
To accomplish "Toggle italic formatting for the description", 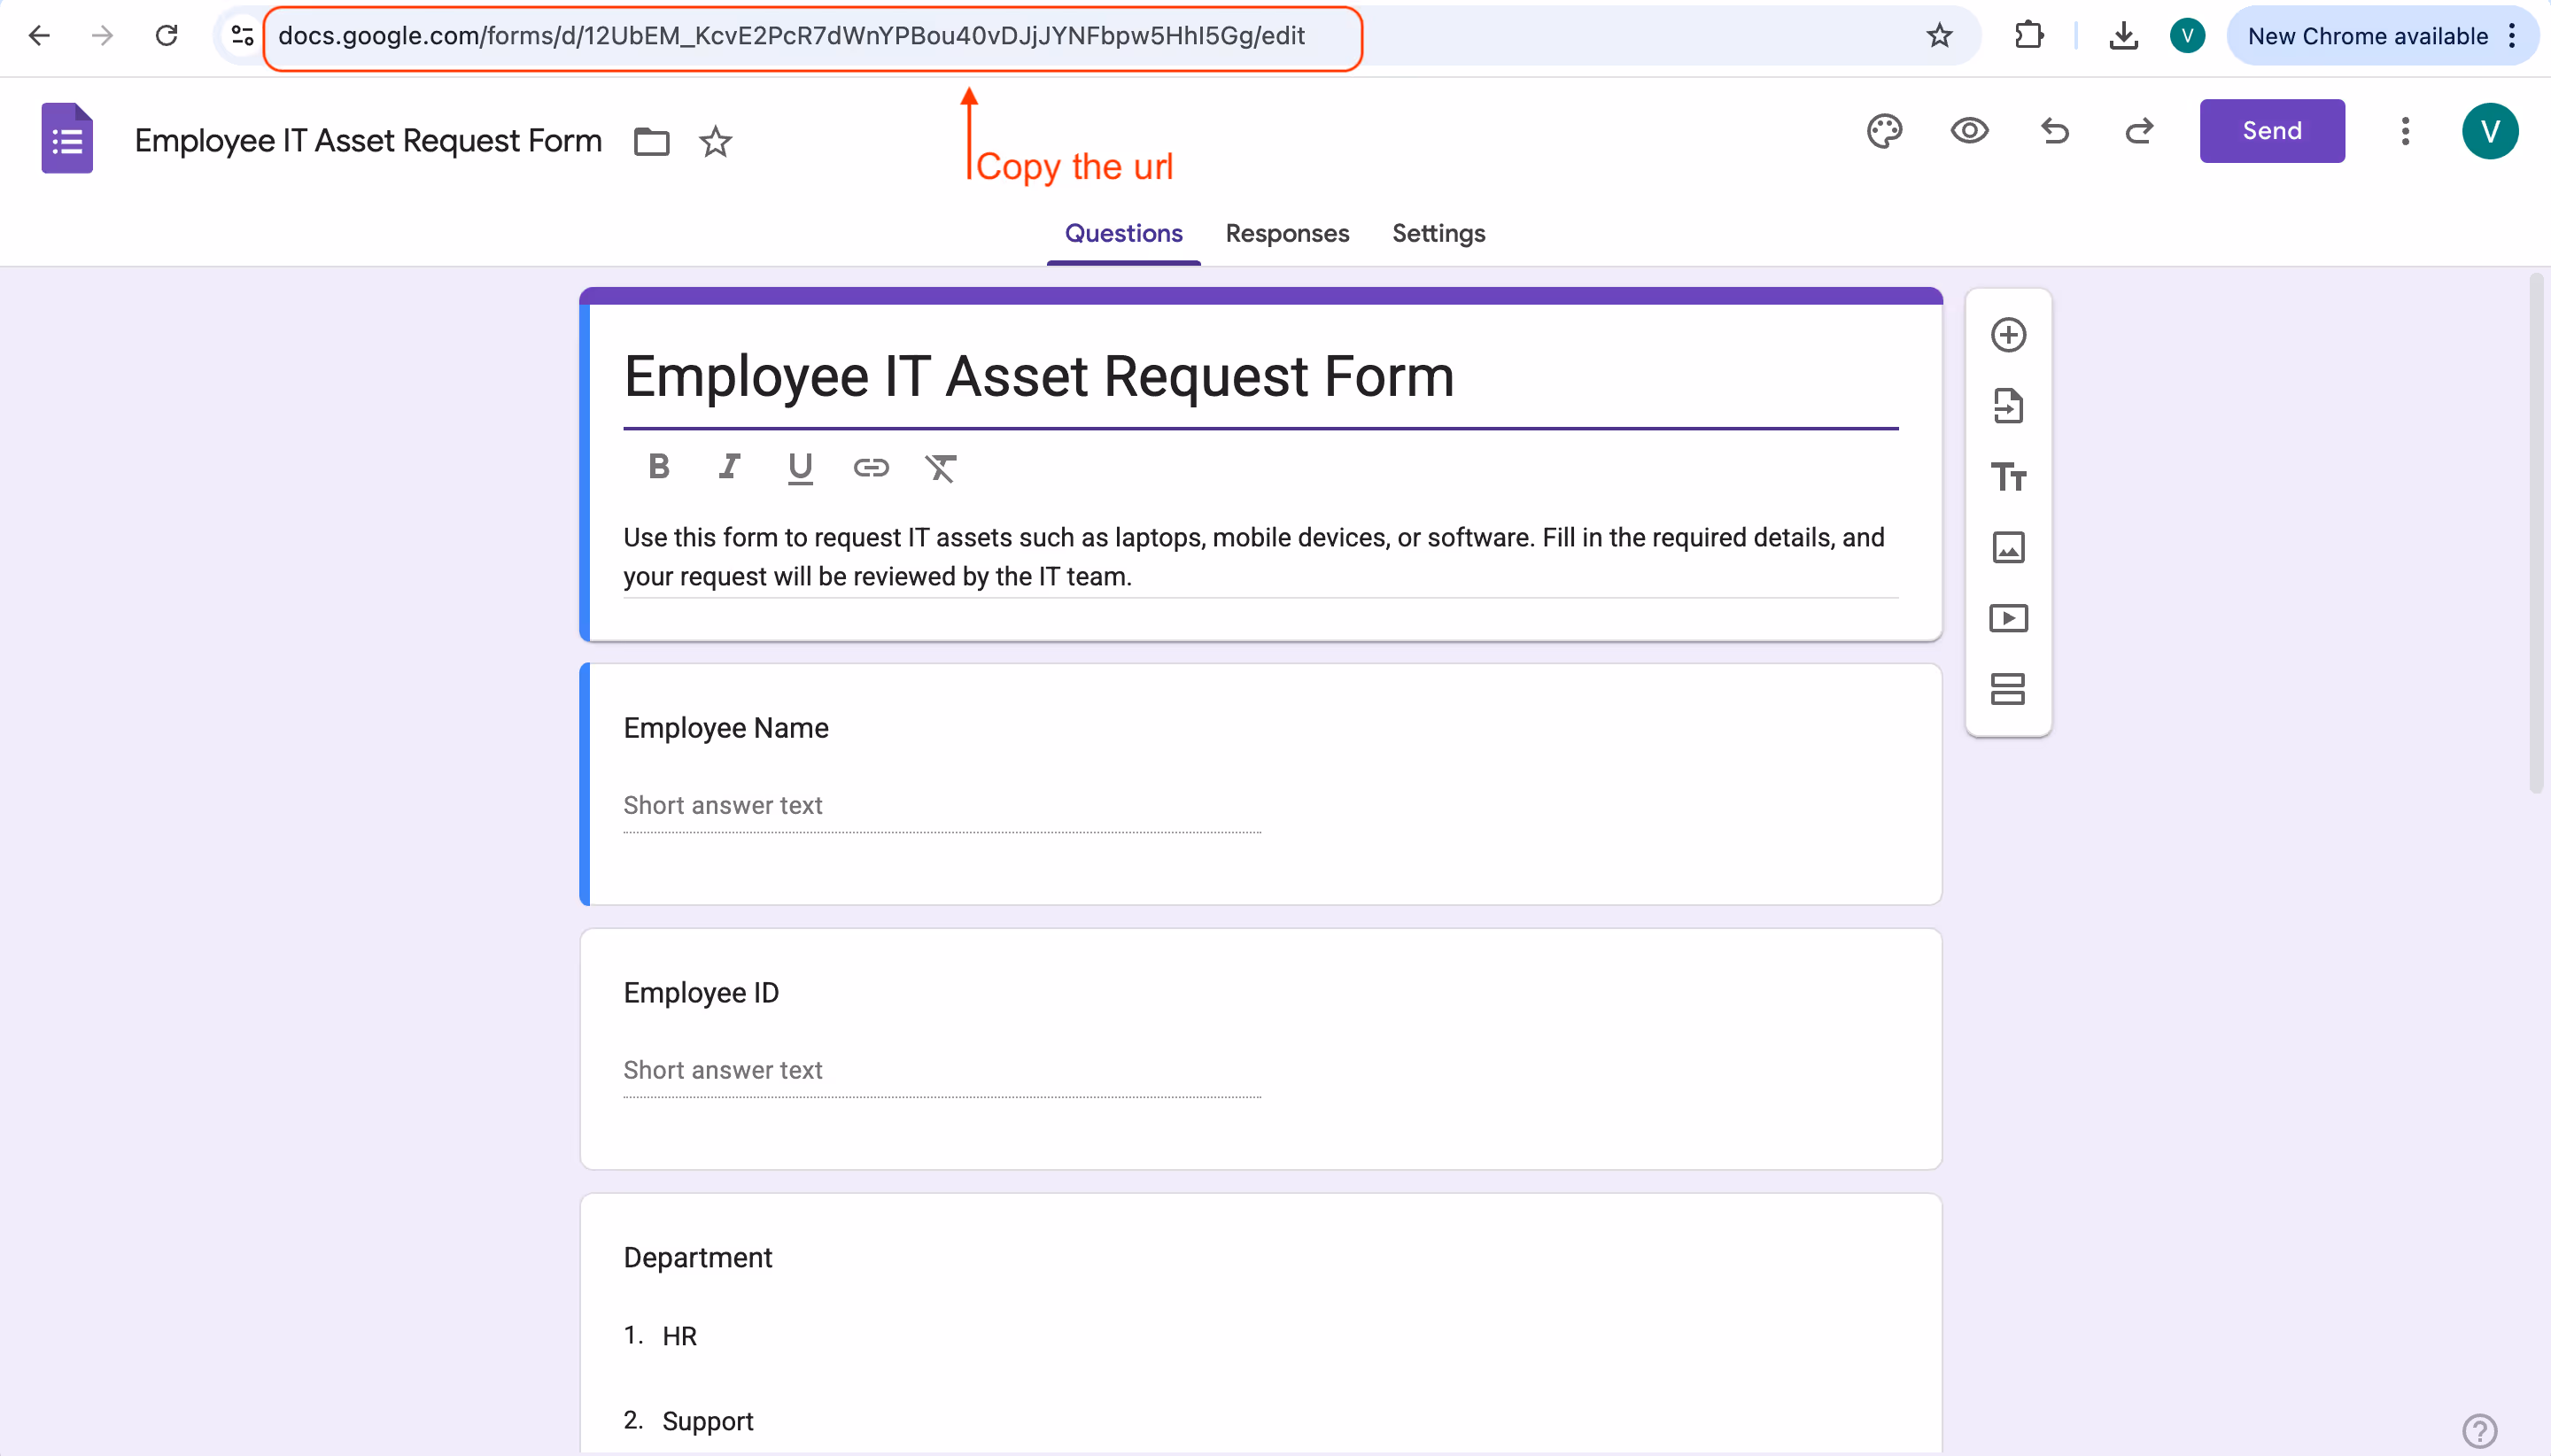I will 729,467.
